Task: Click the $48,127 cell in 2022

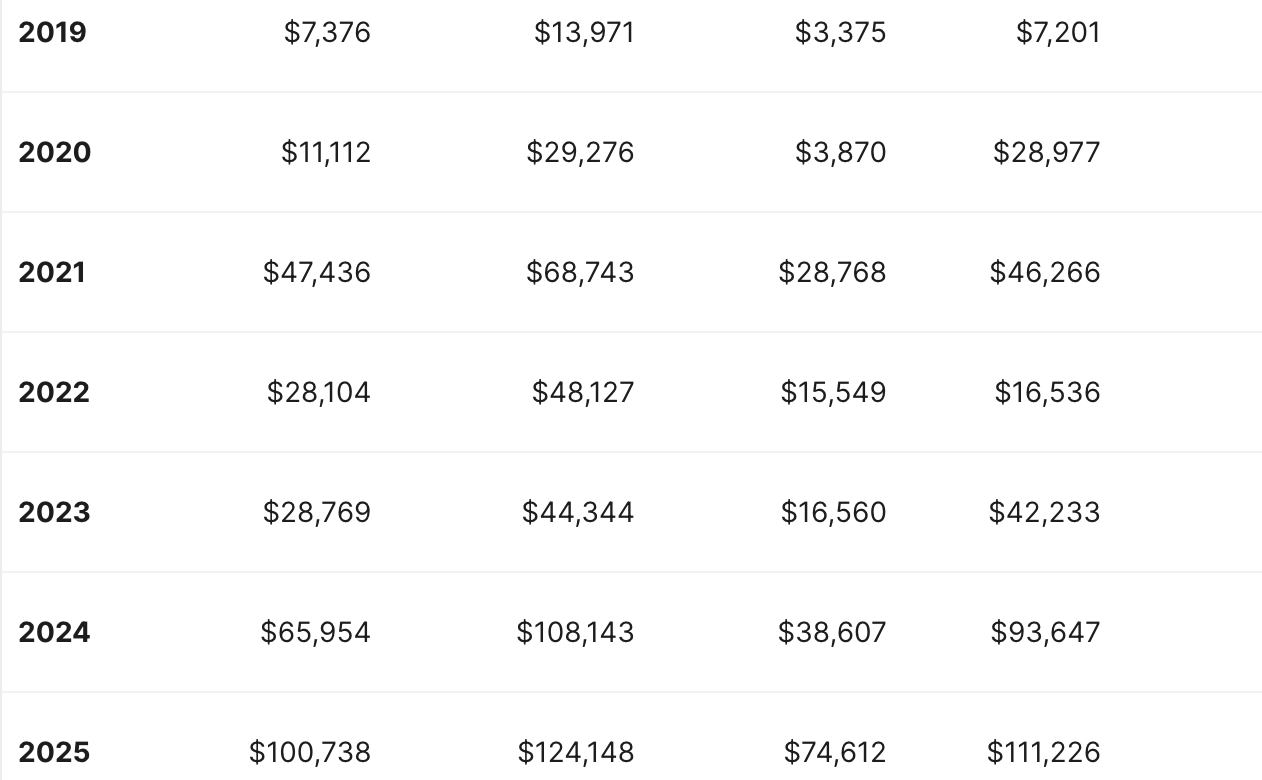Action: coord(583,392)
